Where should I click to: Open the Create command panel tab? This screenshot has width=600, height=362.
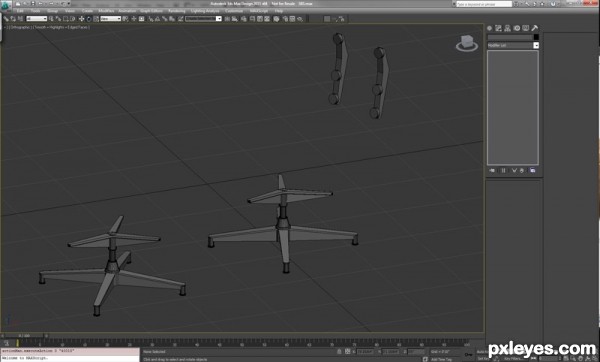[x=489, y=28]
